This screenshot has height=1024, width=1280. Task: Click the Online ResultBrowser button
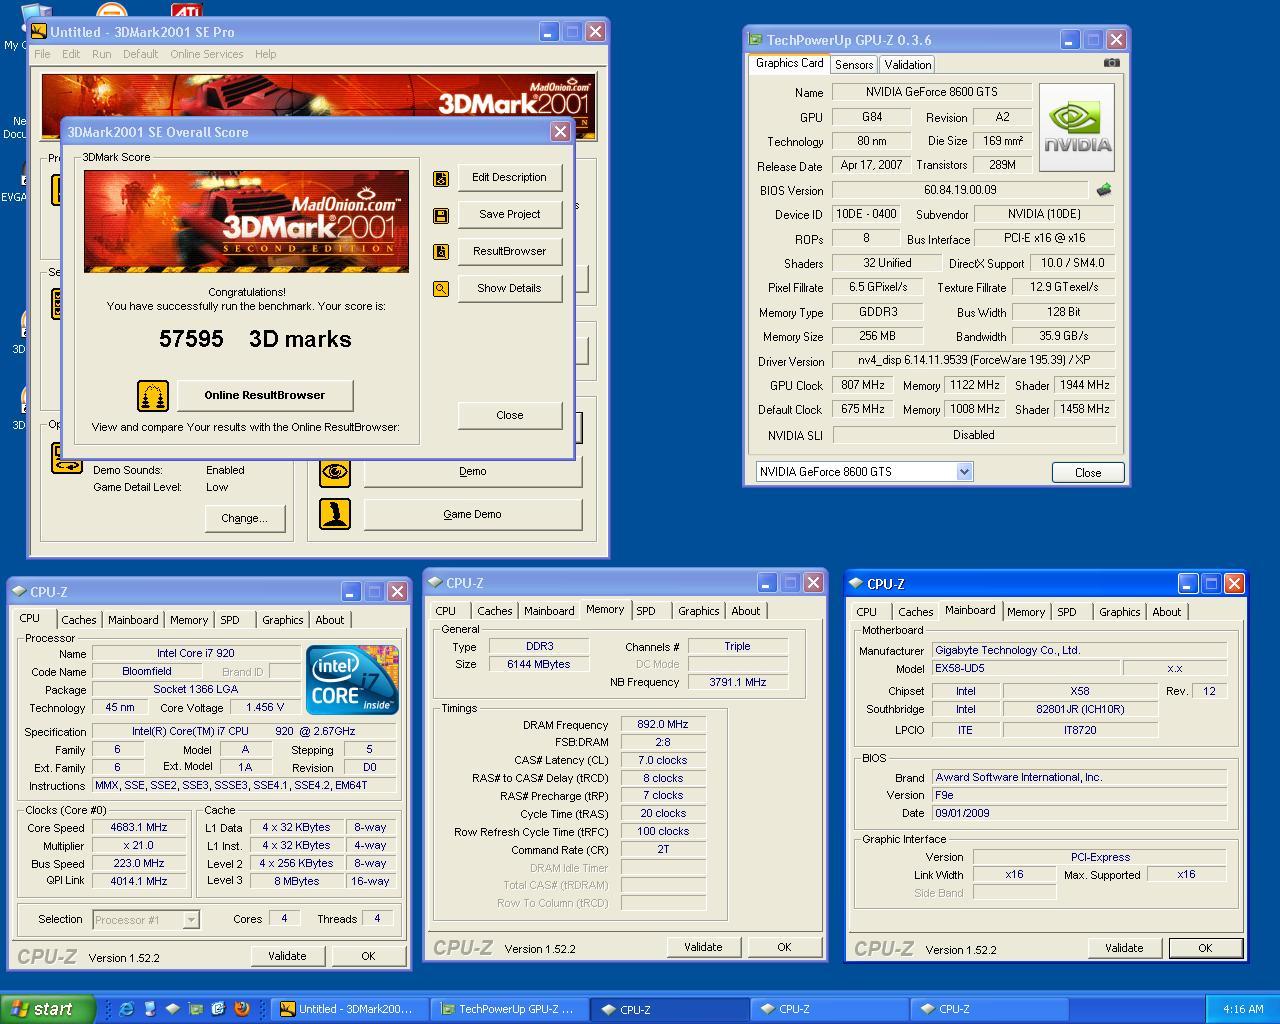[x=265, y=396]
